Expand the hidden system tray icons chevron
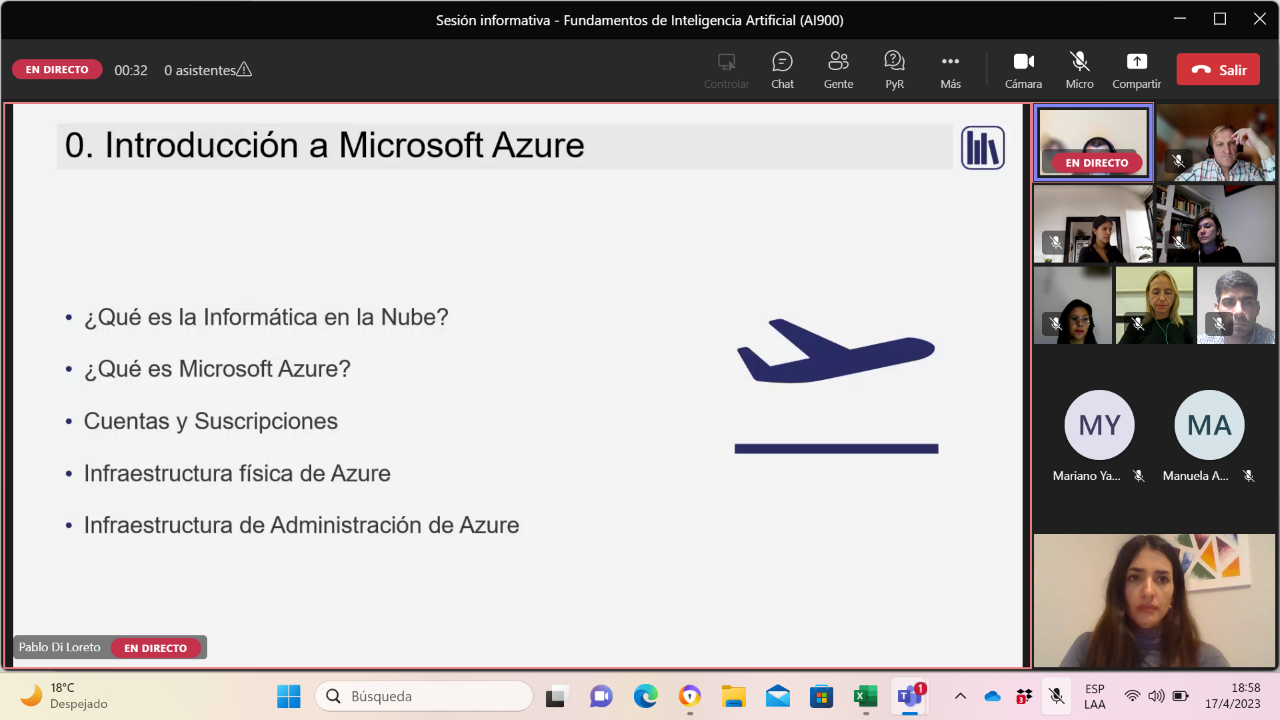The image size is (1280, 720). tap(960, 696)
